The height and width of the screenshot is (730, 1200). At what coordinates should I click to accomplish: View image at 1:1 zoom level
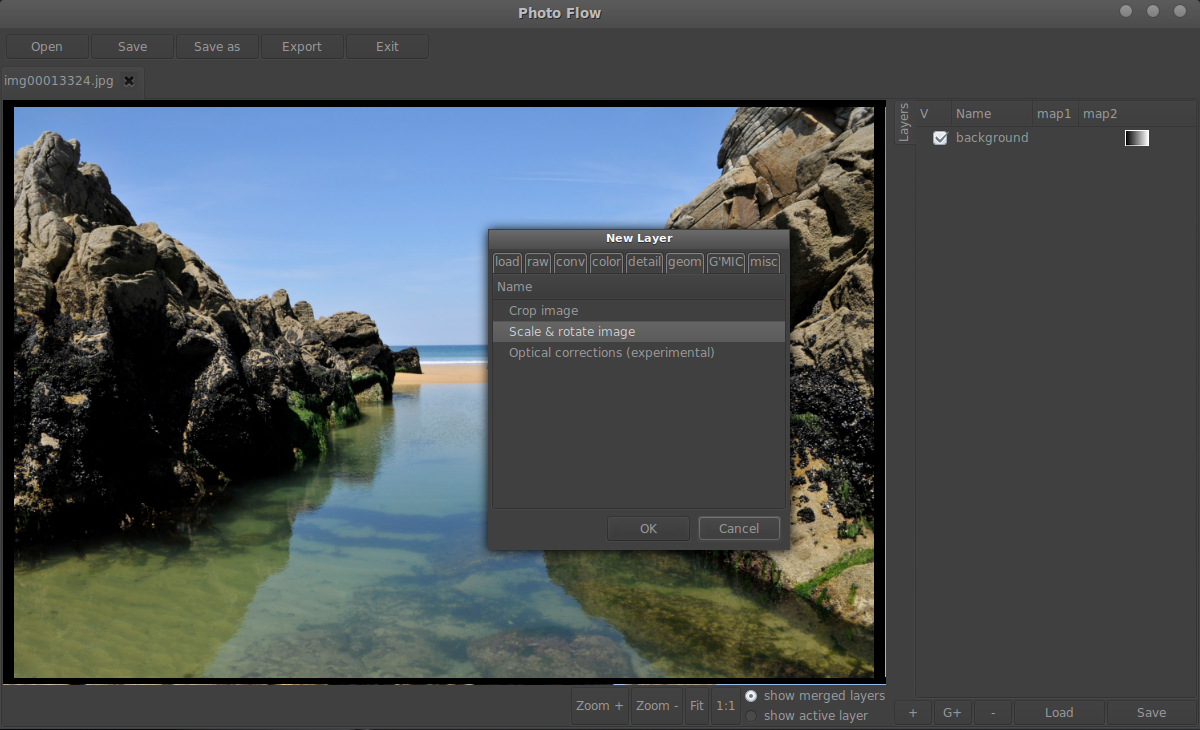pyautogui.click(x=725, y=705)
